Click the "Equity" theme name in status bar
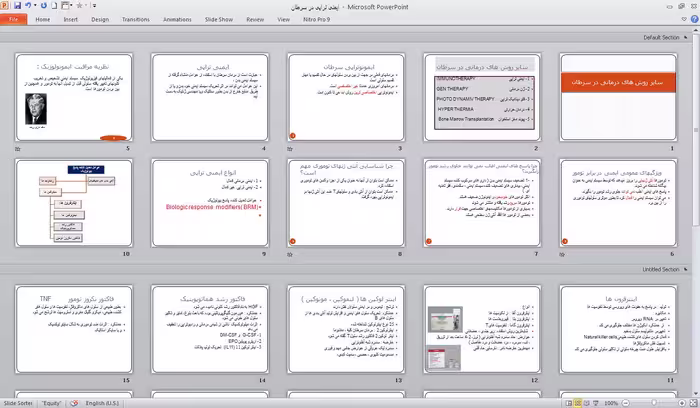The width and height of the screenshot is (700, 408). click(x=51, y=403)
